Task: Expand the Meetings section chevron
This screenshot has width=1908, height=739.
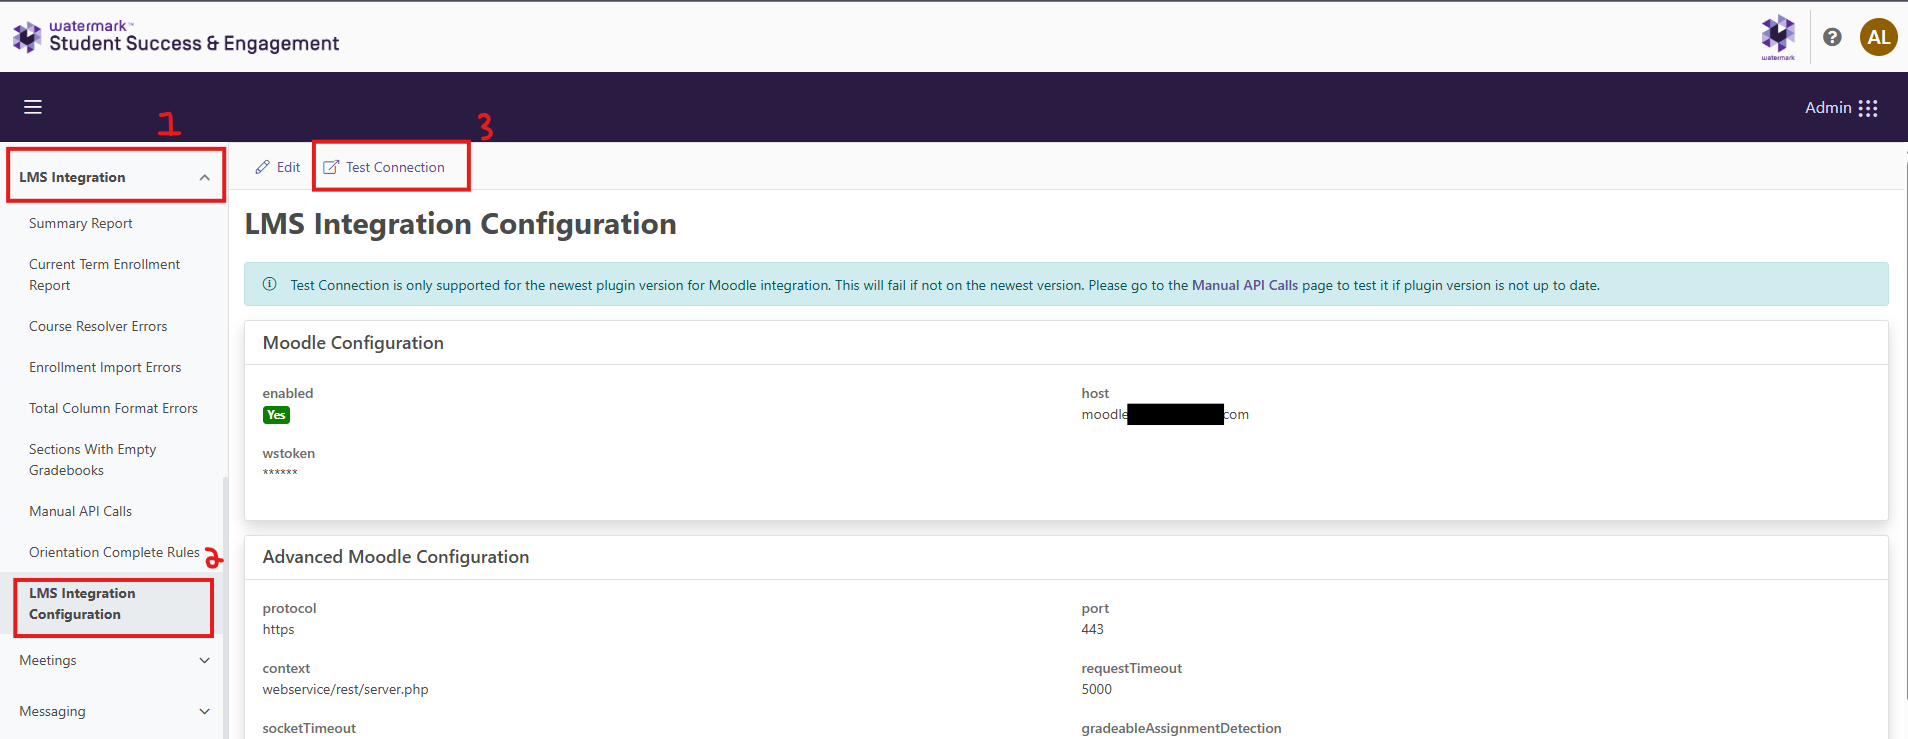Action: click(204, 660)
